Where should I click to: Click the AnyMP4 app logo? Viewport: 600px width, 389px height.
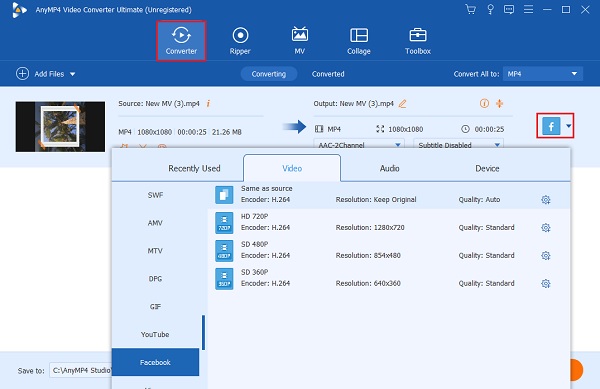coord(19,10)
